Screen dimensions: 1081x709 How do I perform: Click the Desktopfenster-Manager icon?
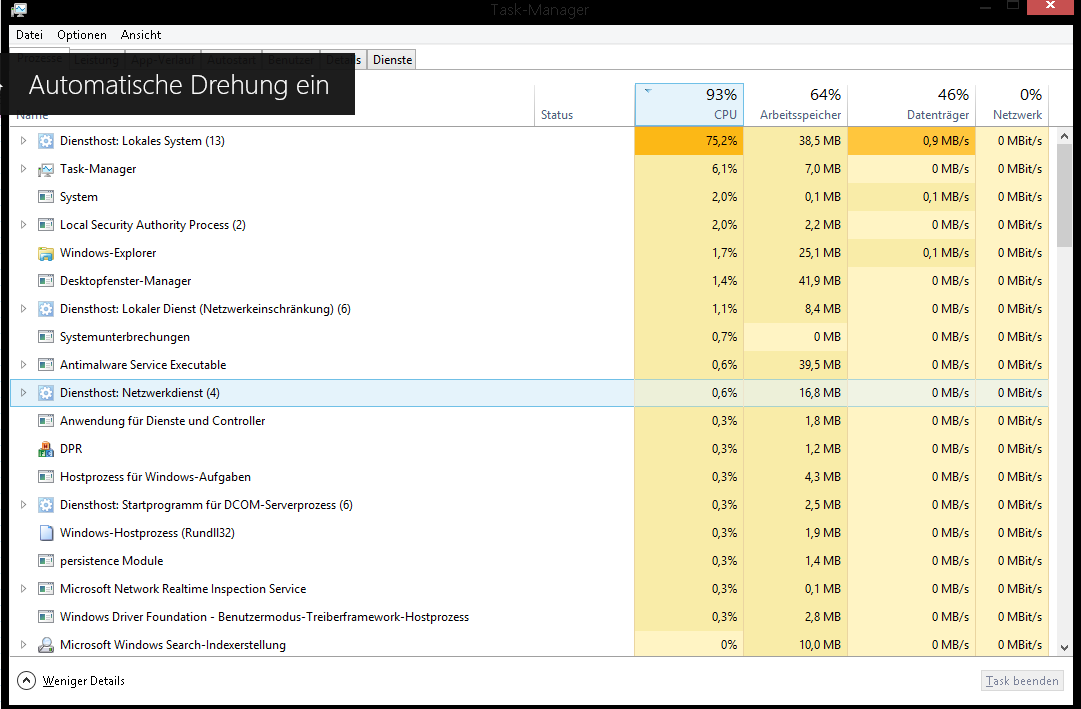click(46, 281)
